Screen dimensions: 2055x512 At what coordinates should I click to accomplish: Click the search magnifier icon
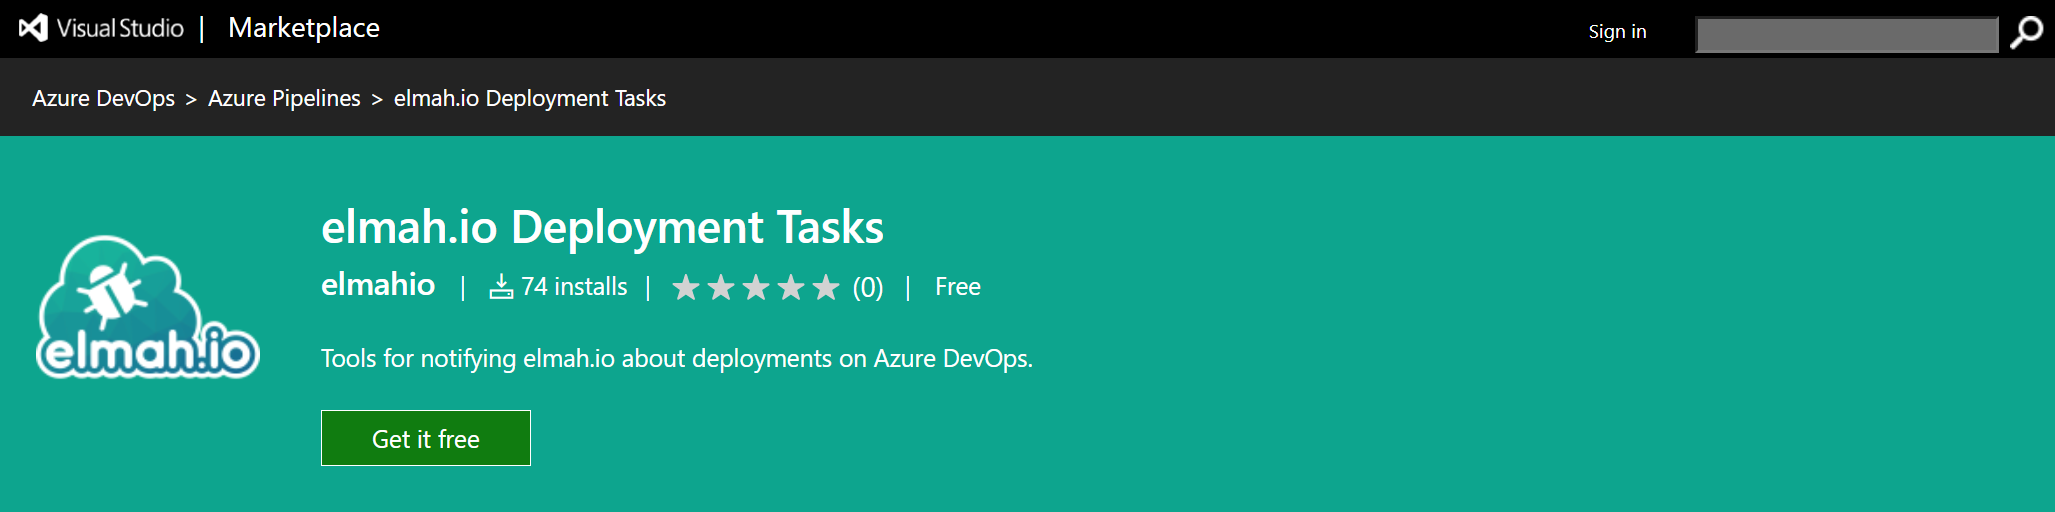point(2026,33)
